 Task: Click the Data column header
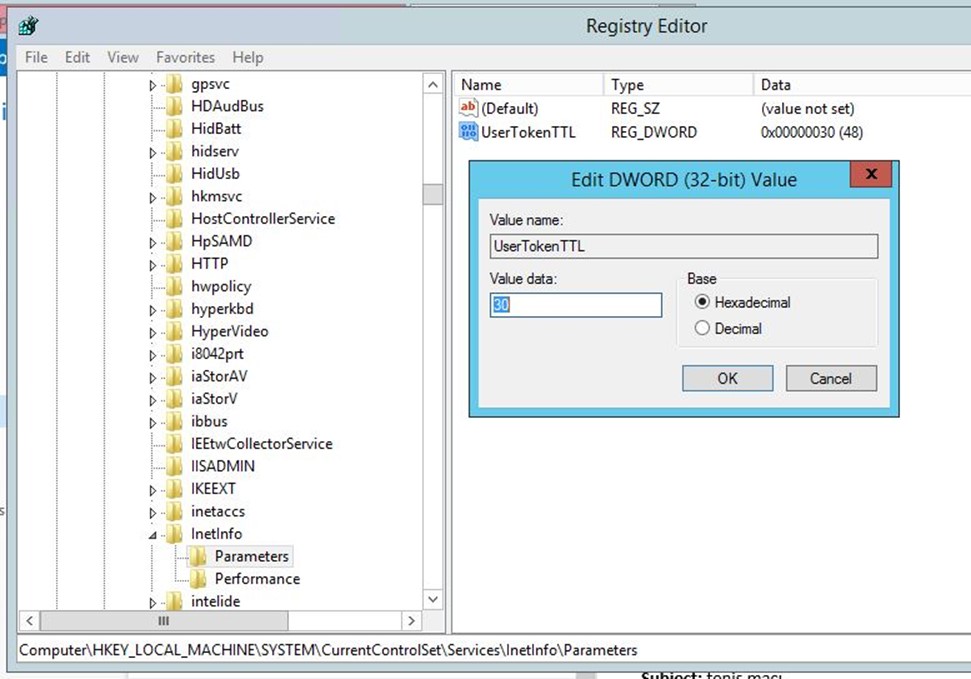(863, 85)
